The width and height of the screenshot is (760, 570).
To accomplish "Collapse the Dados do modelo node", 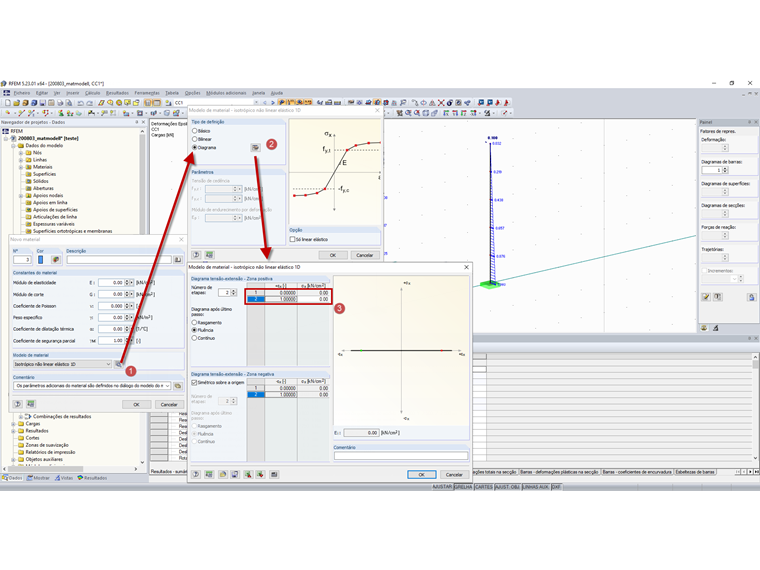I will click(x=14, y=145).
